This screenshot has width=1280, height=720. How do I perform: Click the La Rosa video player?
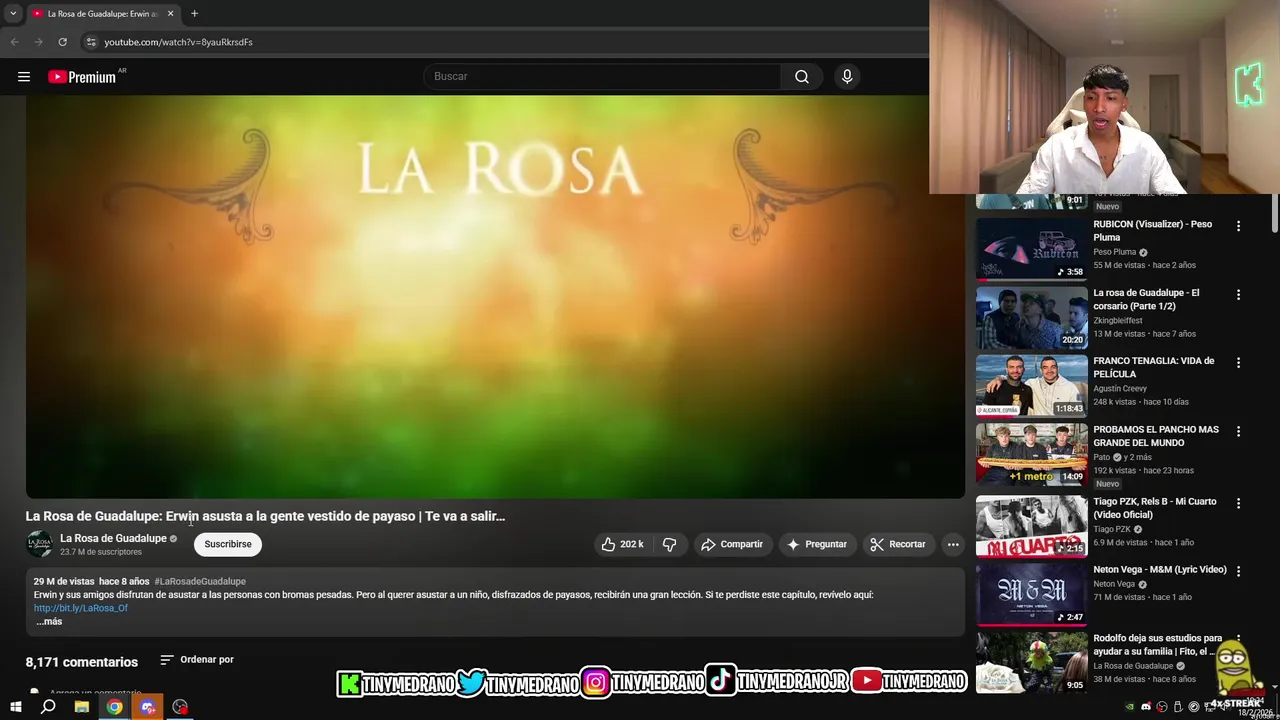click(495, 296)
